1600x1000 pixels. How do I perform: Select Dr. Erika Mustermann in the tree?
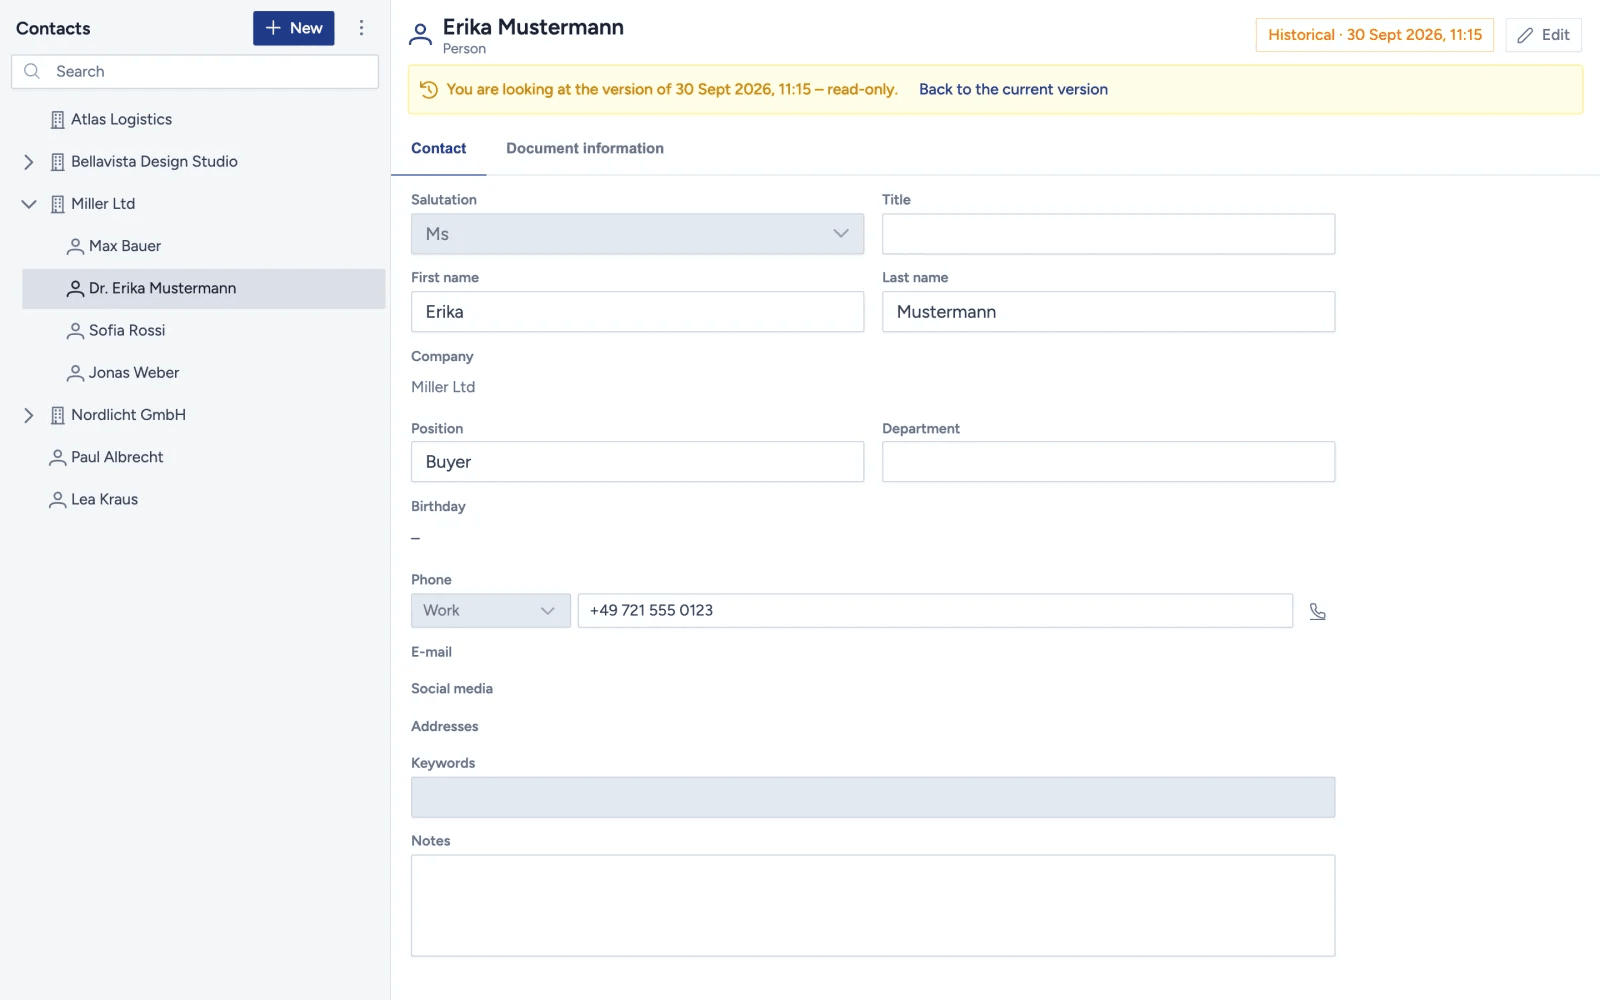[203, 288]
